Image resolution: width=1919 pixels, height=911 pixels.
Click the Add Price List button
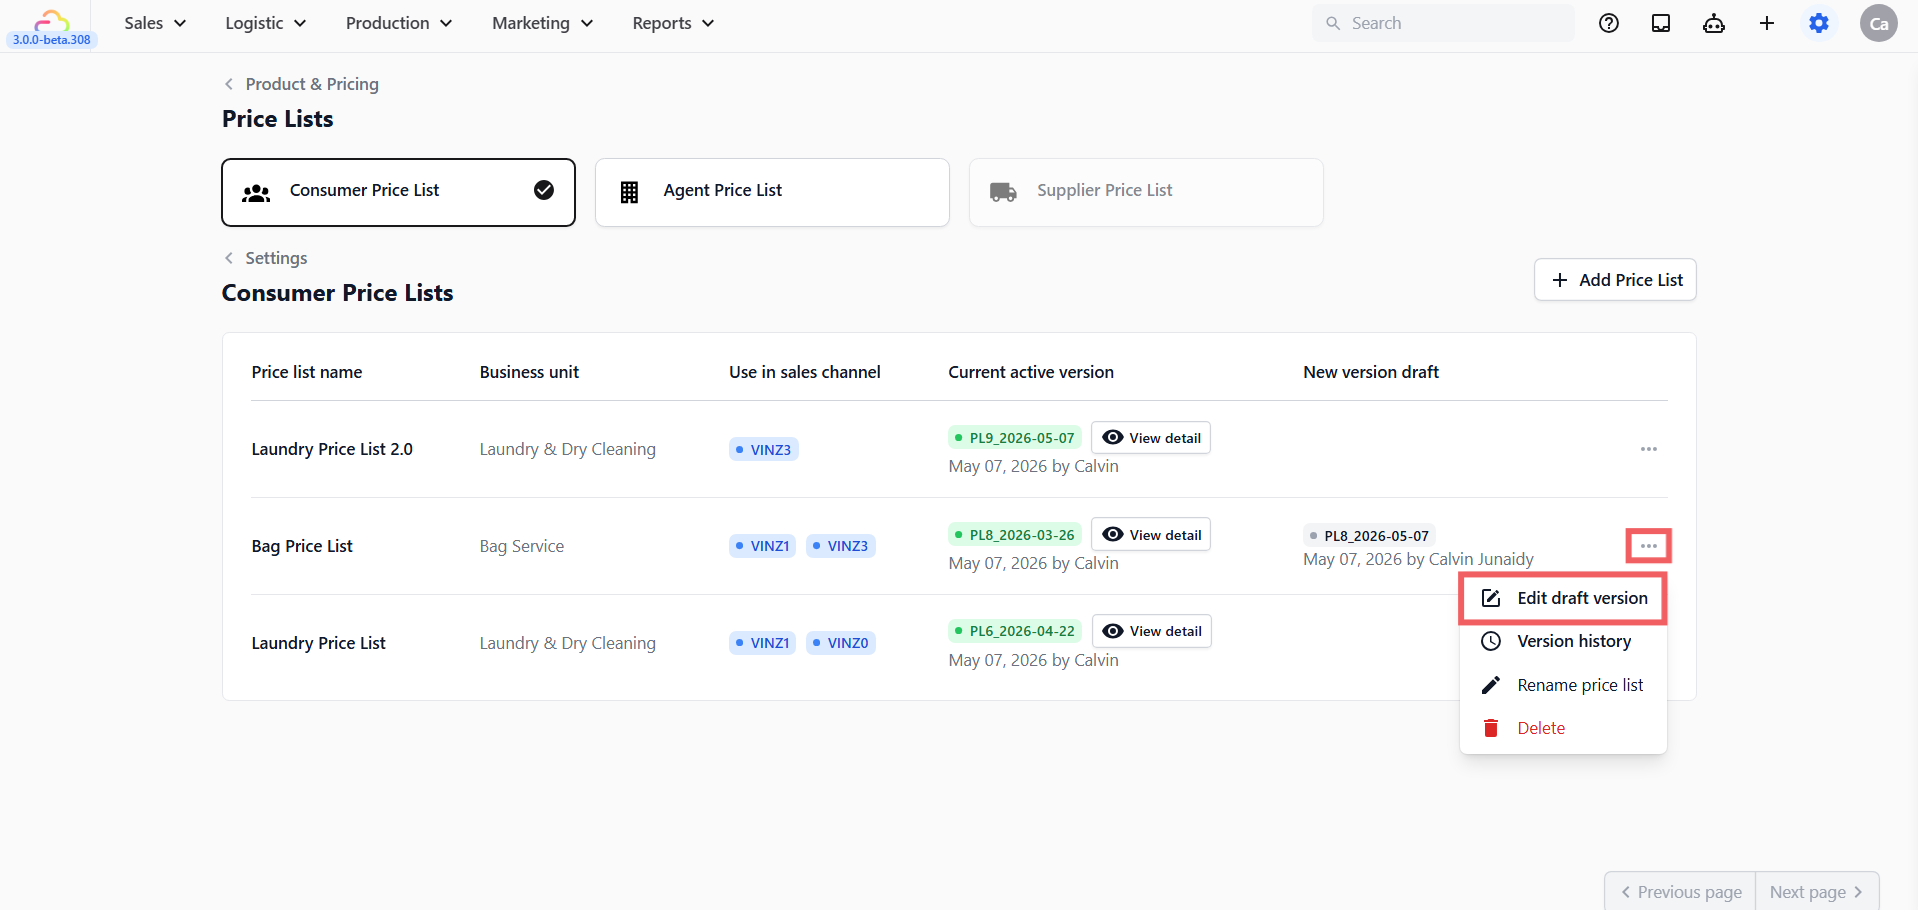(x=1615, y=280)
